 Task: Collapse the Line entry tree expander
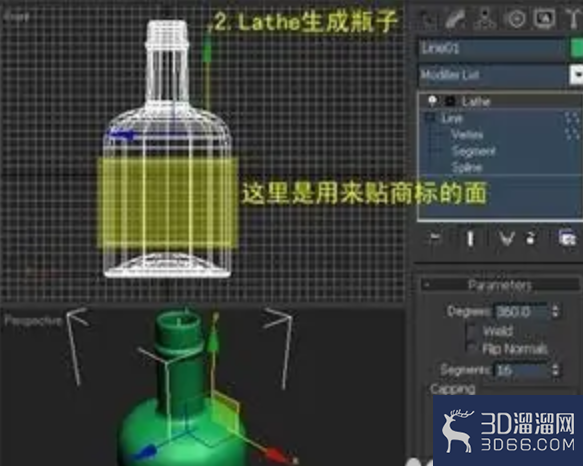coord(431,119)
